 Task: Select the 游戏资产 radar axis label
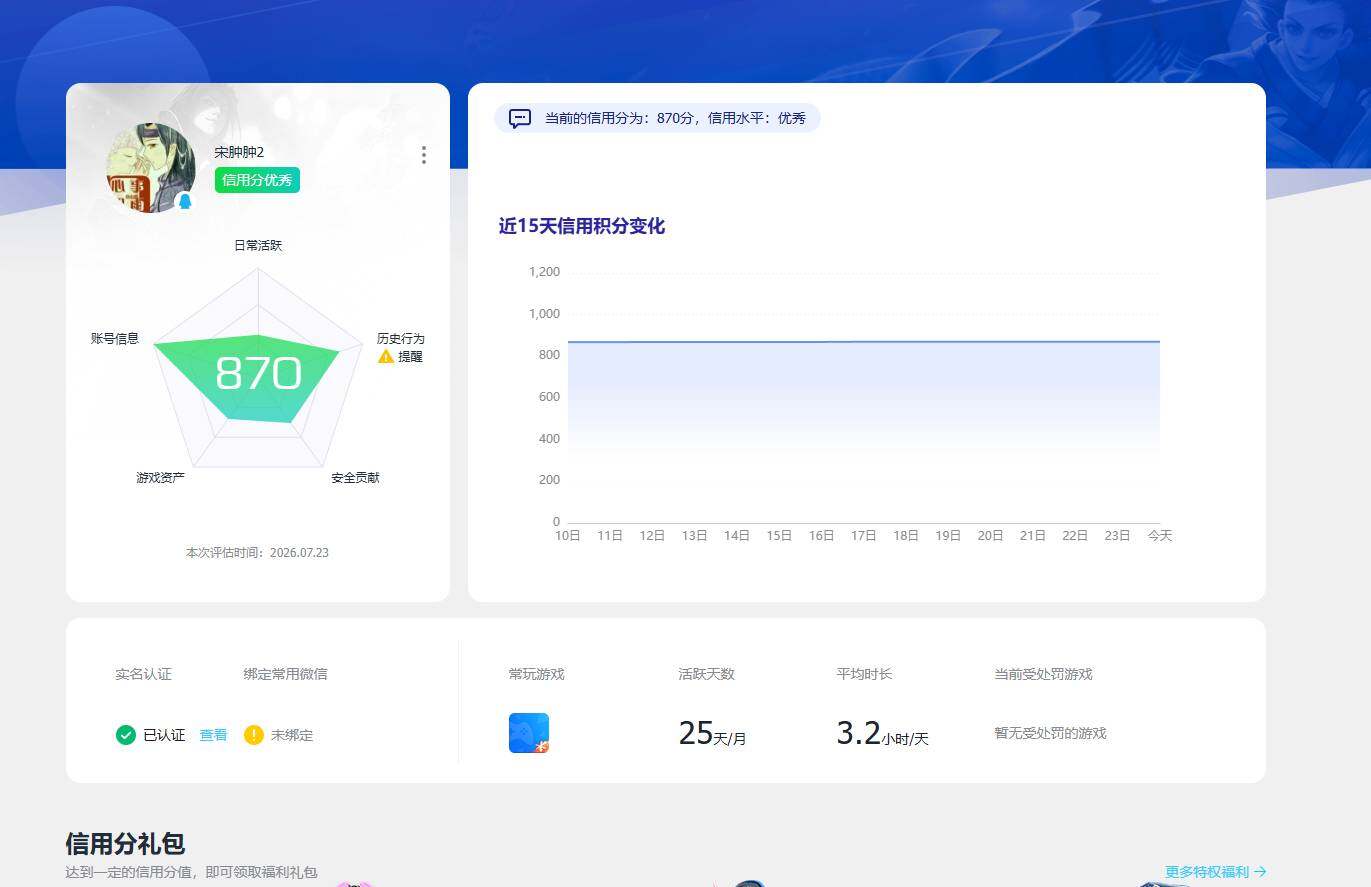(x=161, y=478)
